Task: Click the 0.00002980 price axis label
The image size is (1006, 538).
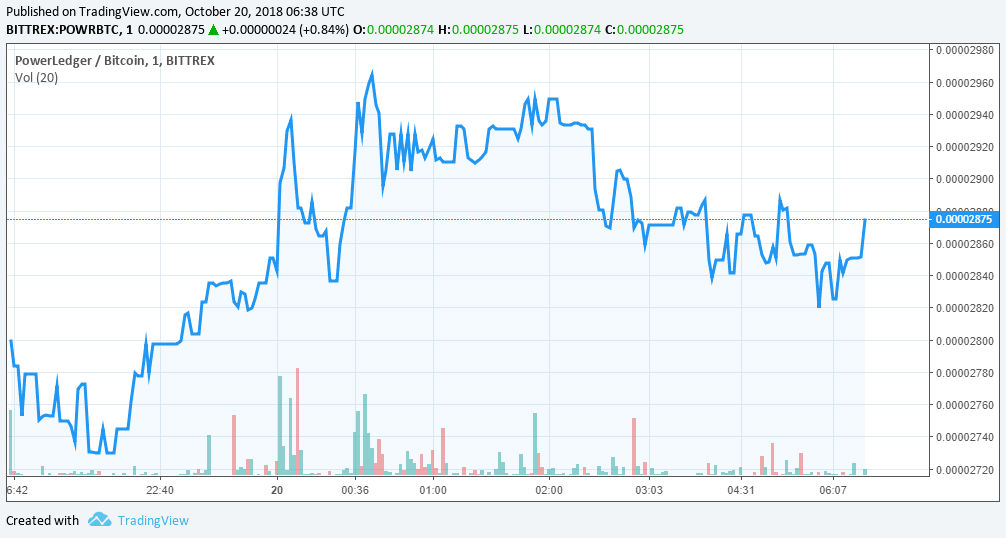Action: click(964, 50)
